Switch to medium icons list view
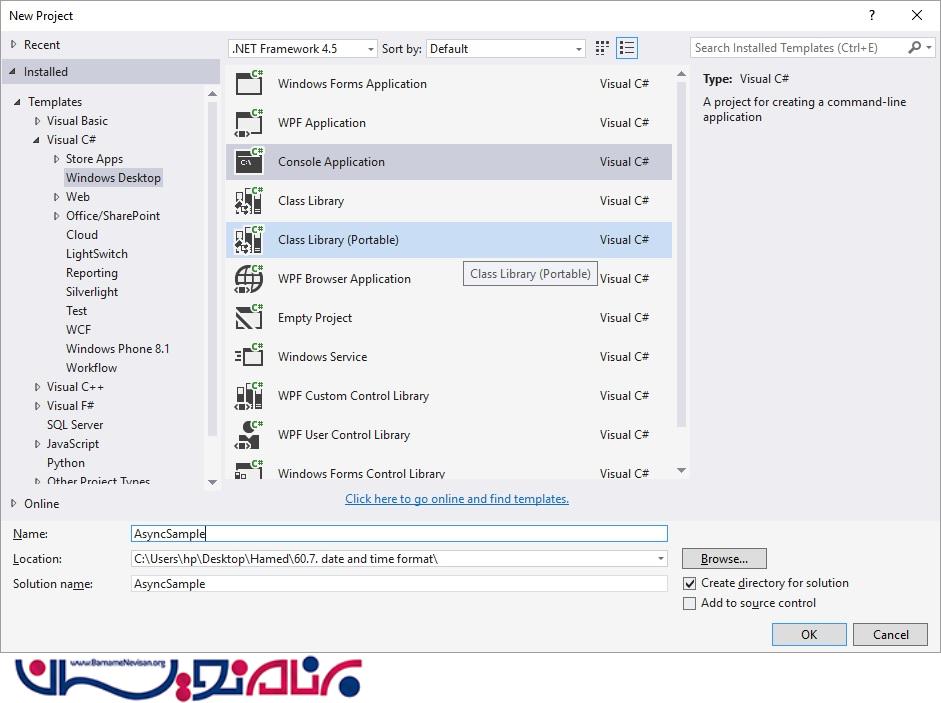Screen dimensions: 941x703 coord(627,48)
